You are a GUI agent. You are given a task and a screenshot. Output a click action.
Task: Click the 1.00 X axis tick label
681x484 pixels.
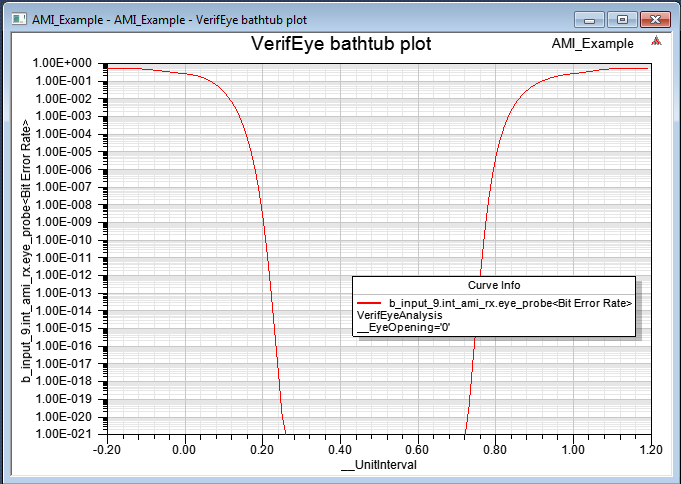click(x=573, y=449)
